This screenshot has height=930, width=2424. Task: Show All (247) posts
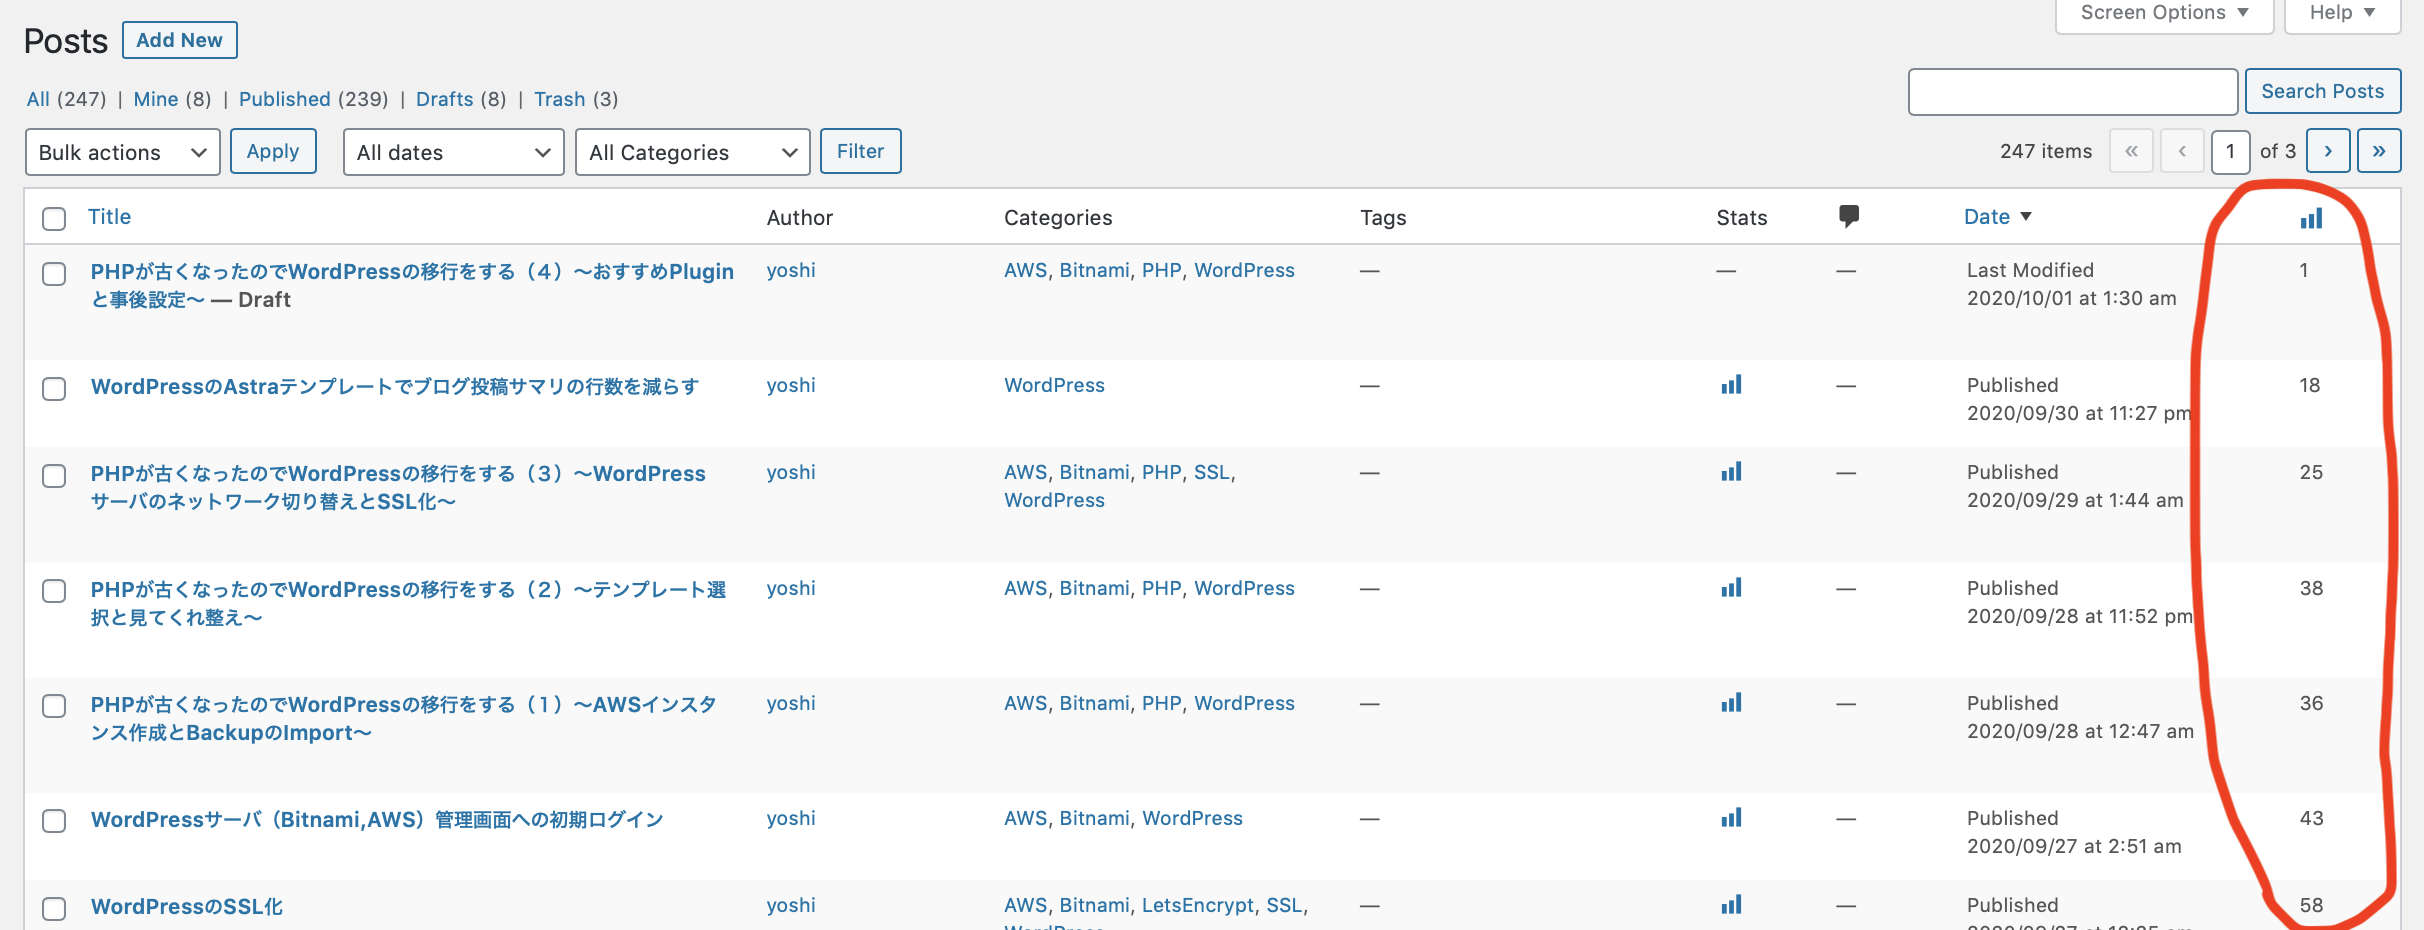[x=66, y=99]
